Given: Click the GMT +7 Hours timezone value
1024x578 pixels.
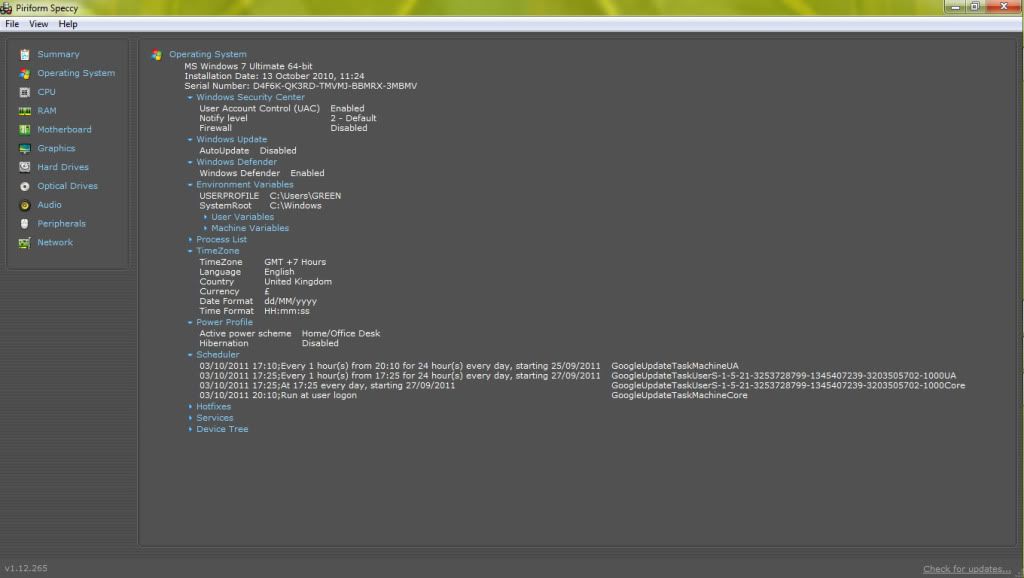Looking at the screenshot, I should click(295, 262).
